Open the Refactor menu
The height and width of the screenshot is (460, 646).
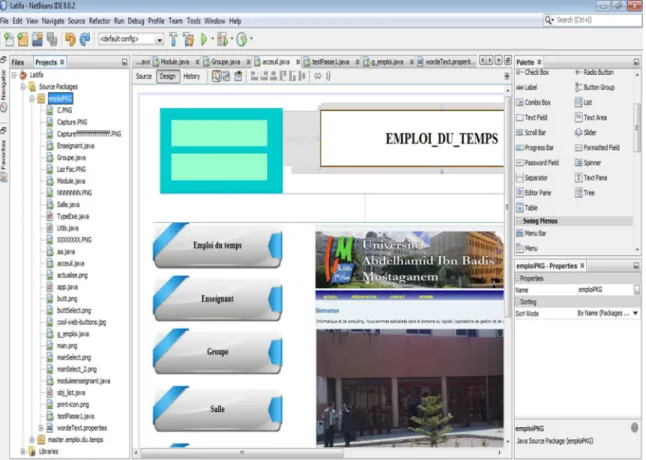tap(100, 21)
